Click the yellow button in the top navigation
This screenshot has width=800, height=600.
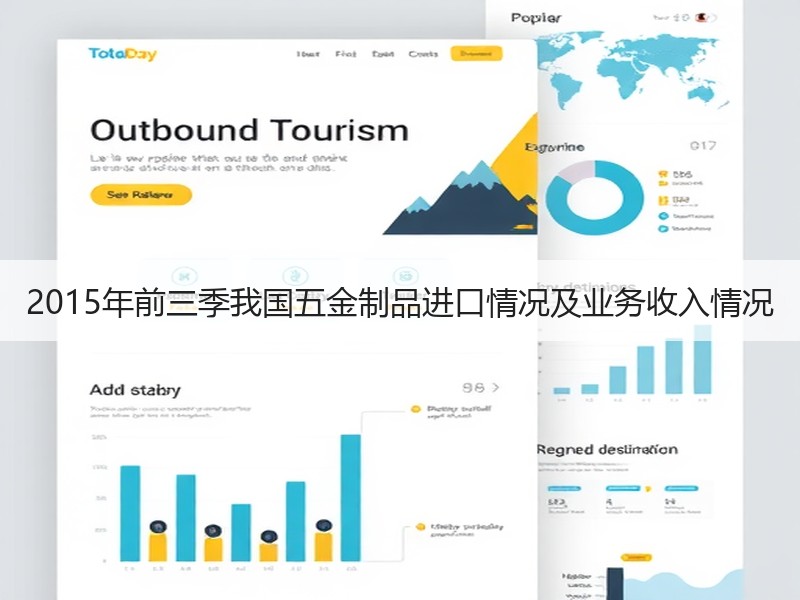click(476, 54)
